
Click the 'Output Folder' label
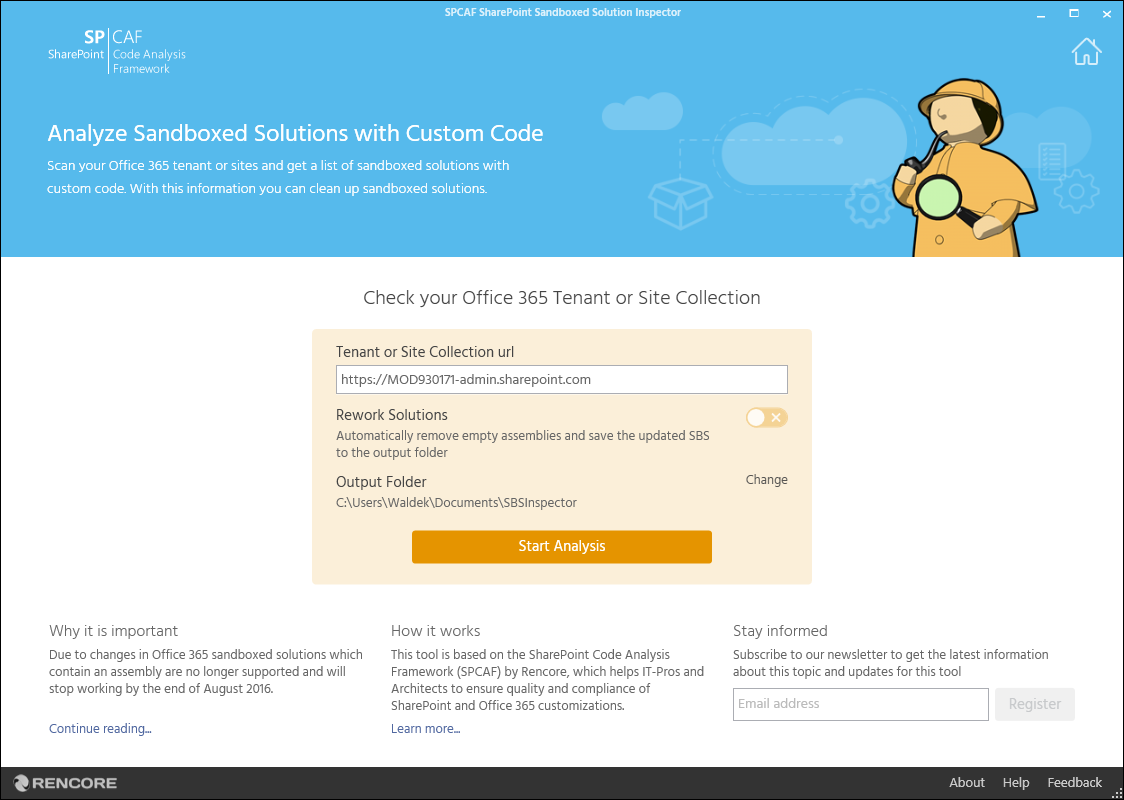click(x=381, y=482)
